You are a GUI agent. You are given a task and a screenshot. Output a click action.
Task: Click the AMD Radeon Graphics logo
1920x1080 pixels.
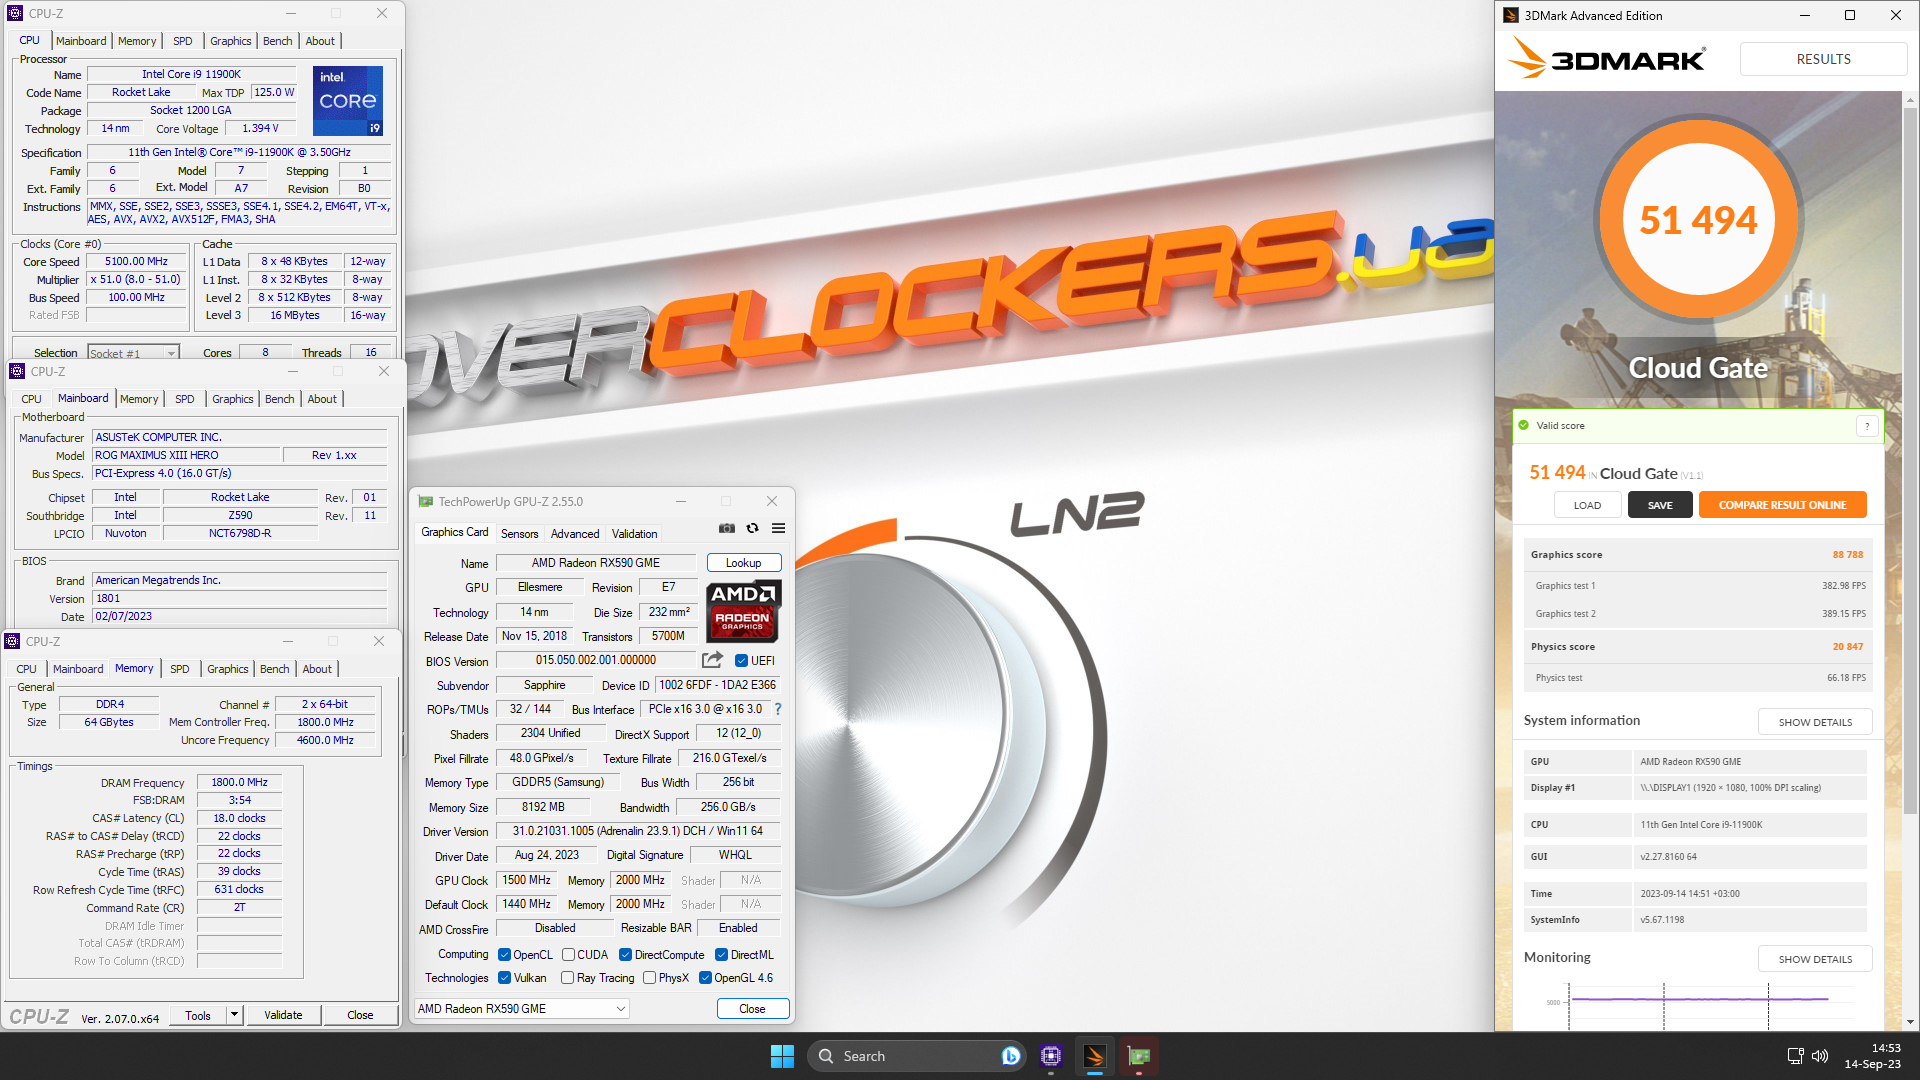coord(743,611)
